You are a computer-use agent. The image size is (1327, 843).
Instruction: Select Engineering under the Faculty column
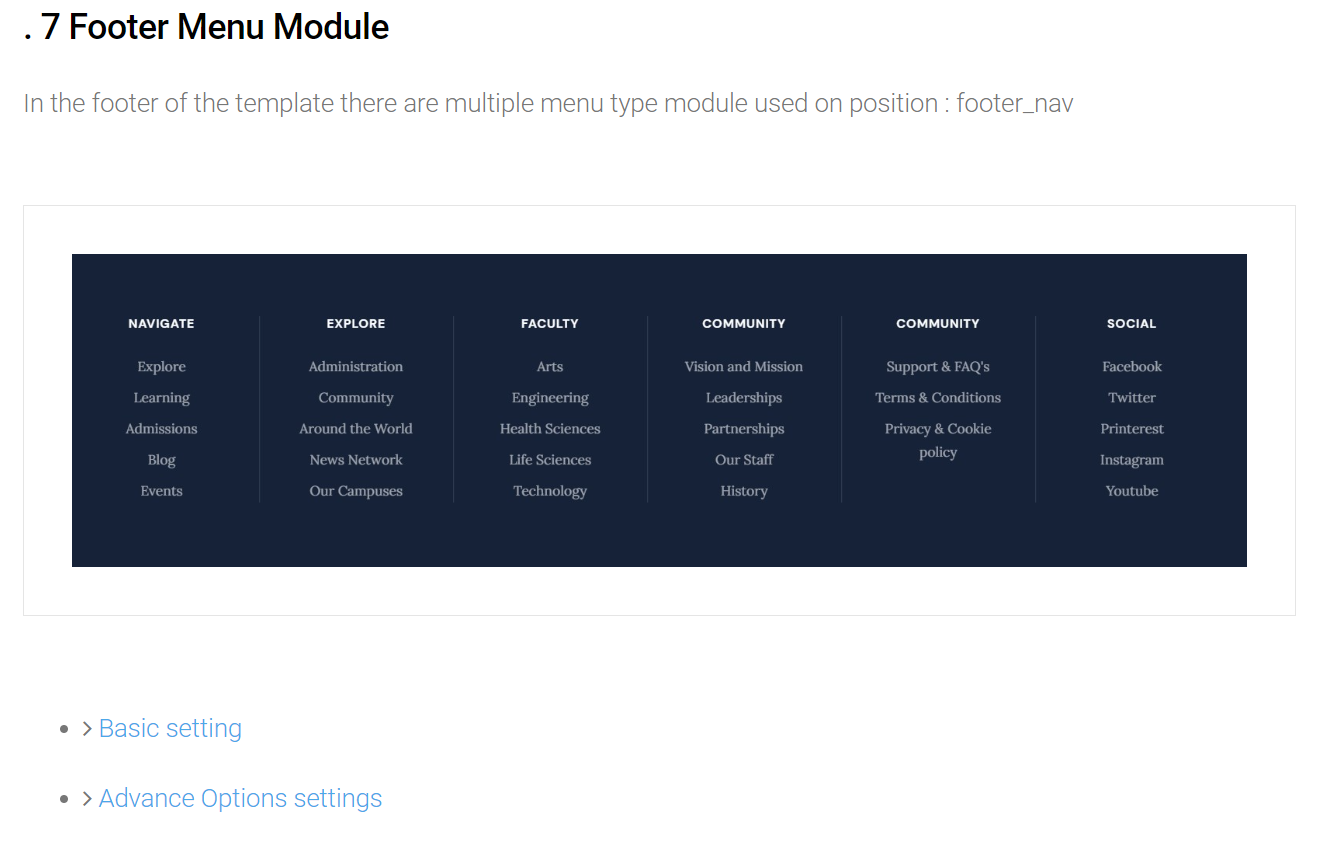click(550, 398)
